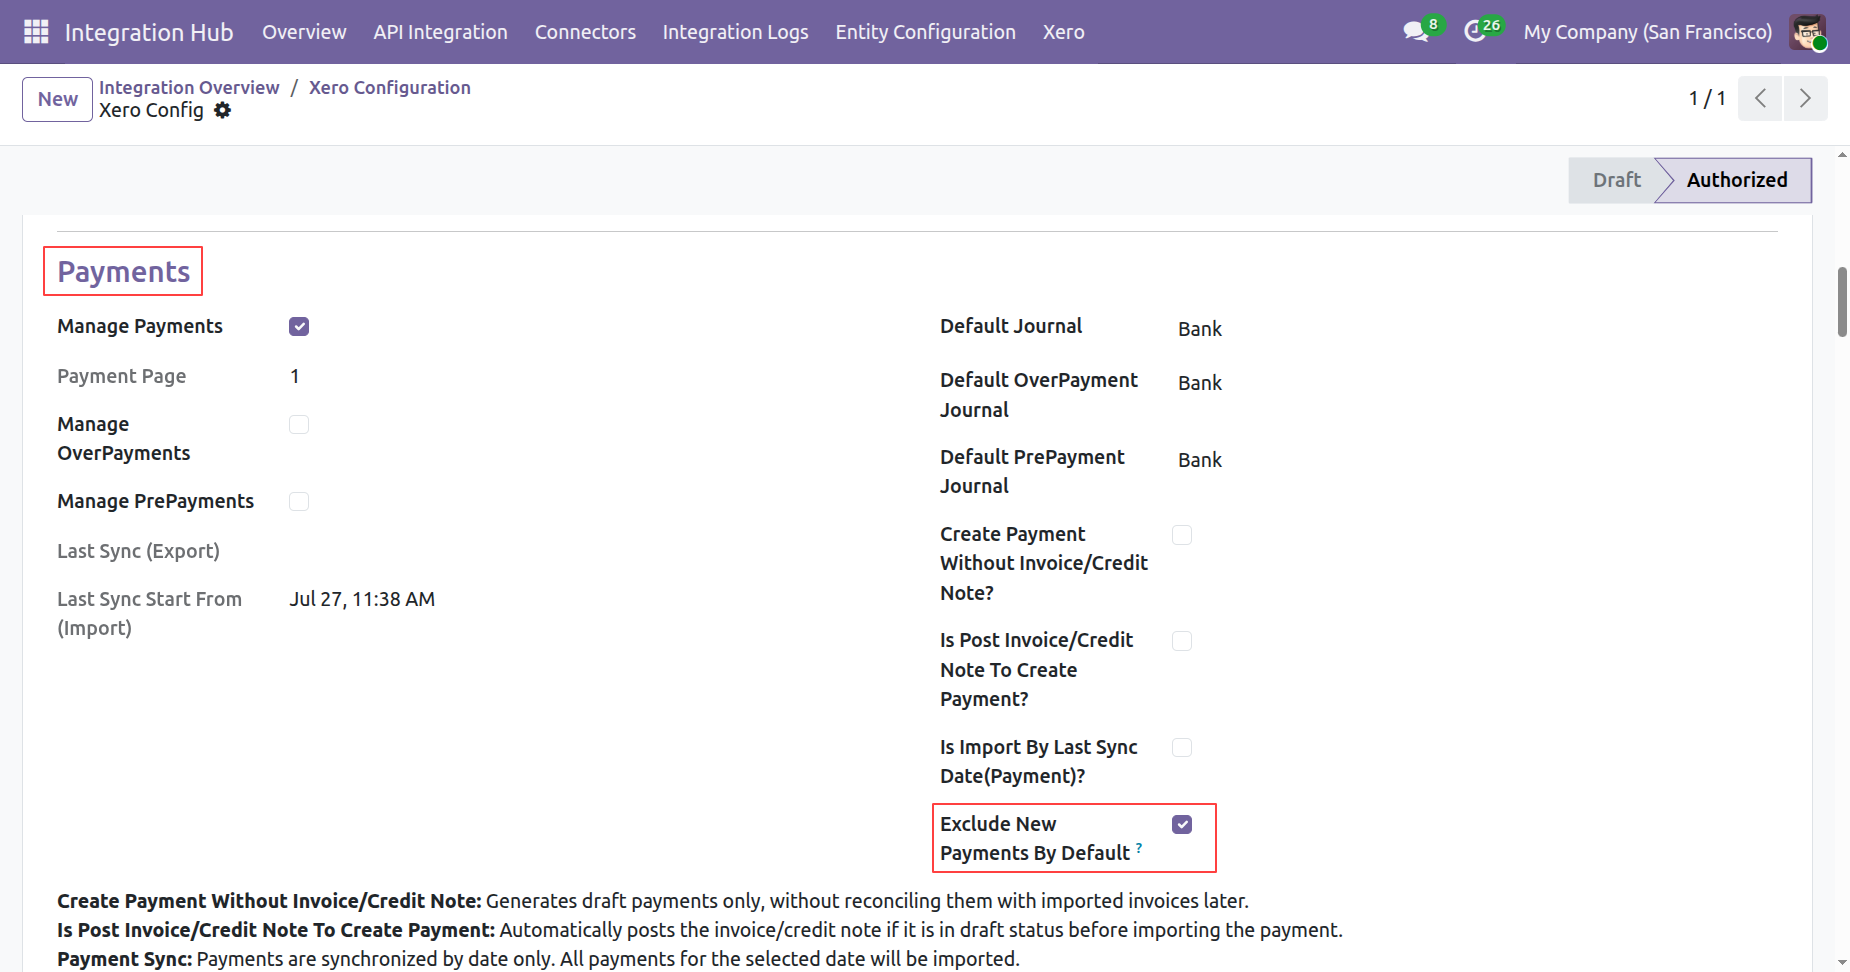Click the record pager 1 / 1 counter
The image size is (1850, 972).
pyautogui.click(x=1707, y=98)
